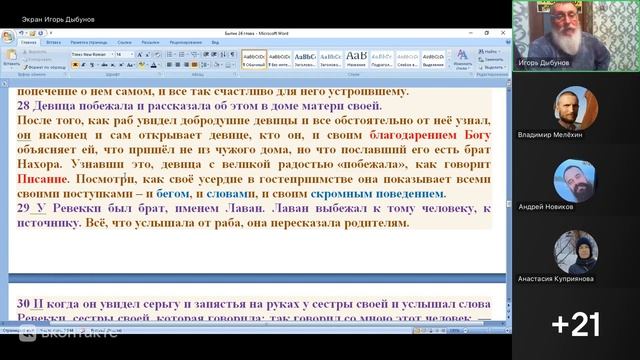This screenshot has height=360, width=640.
Task: Click the Grow Font icon
Action: point(140,55)
